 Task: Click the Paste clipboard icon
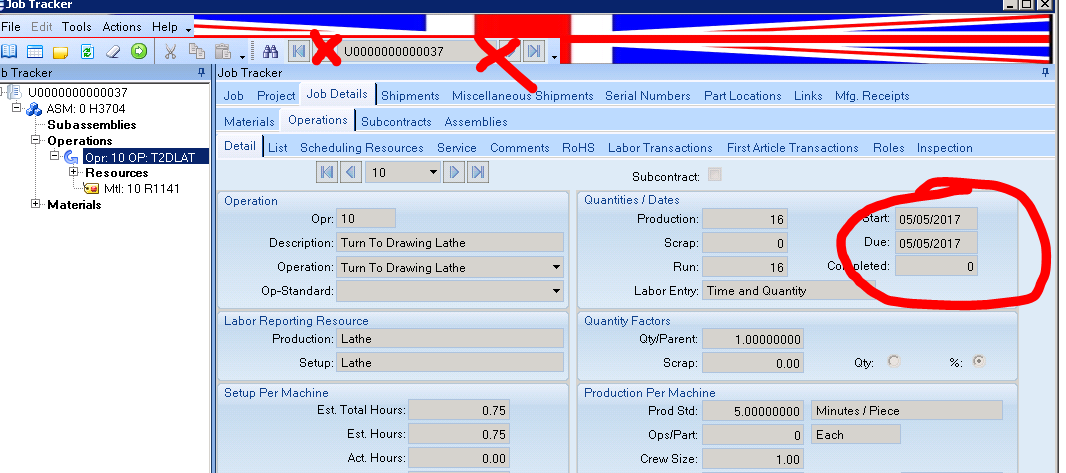(x=222, y=51)
